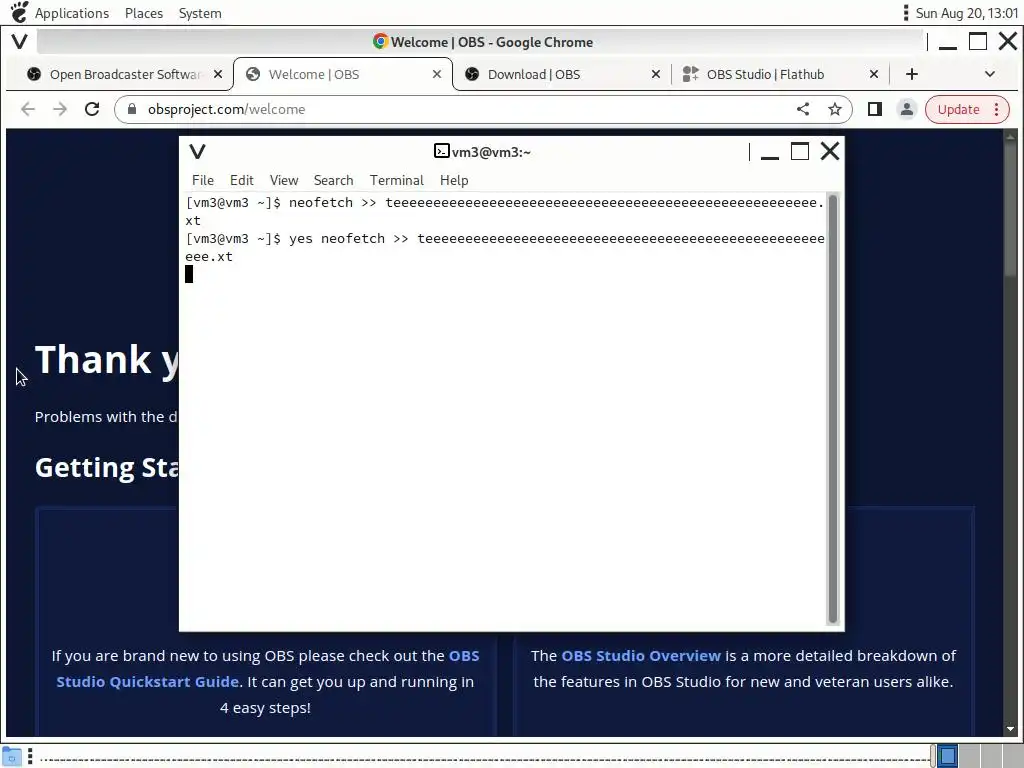The image size is (1024, 768).
Task: Open terminal View menu
Action: [283, 180]
